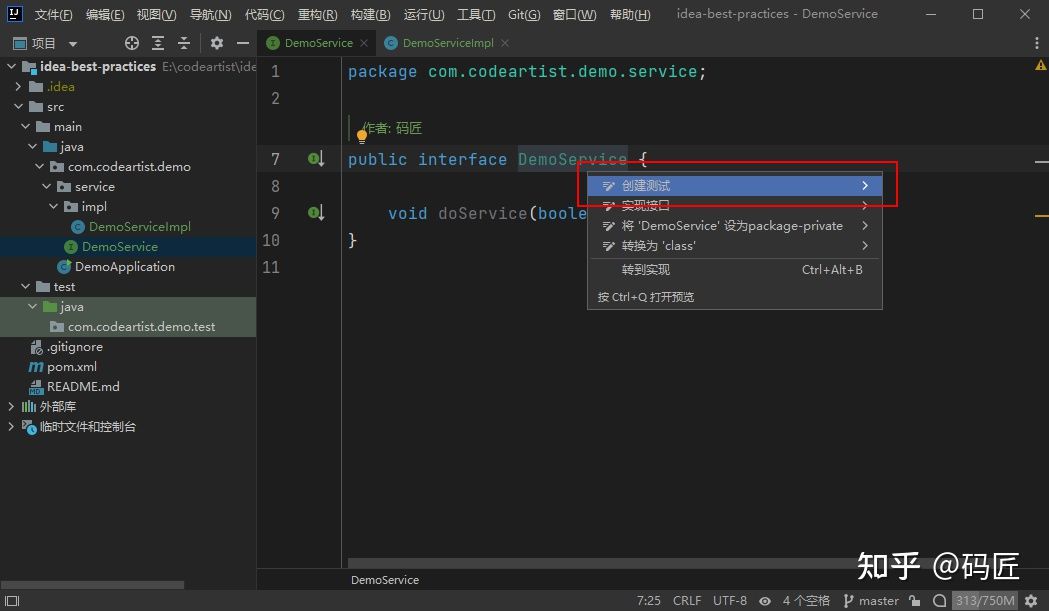Select the .gitignore file
This screenshot has width=1049, height=611.
[x=74, y=347]
